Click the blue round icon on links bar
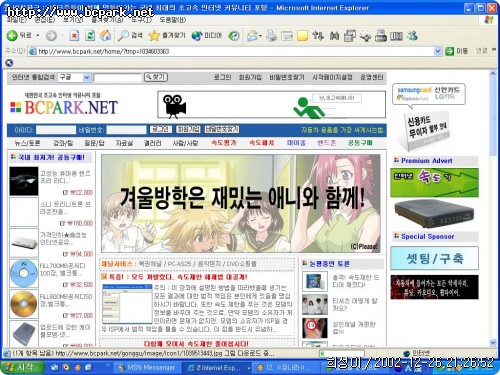Viewport: 500px width, 375px height. coord(9,63)
